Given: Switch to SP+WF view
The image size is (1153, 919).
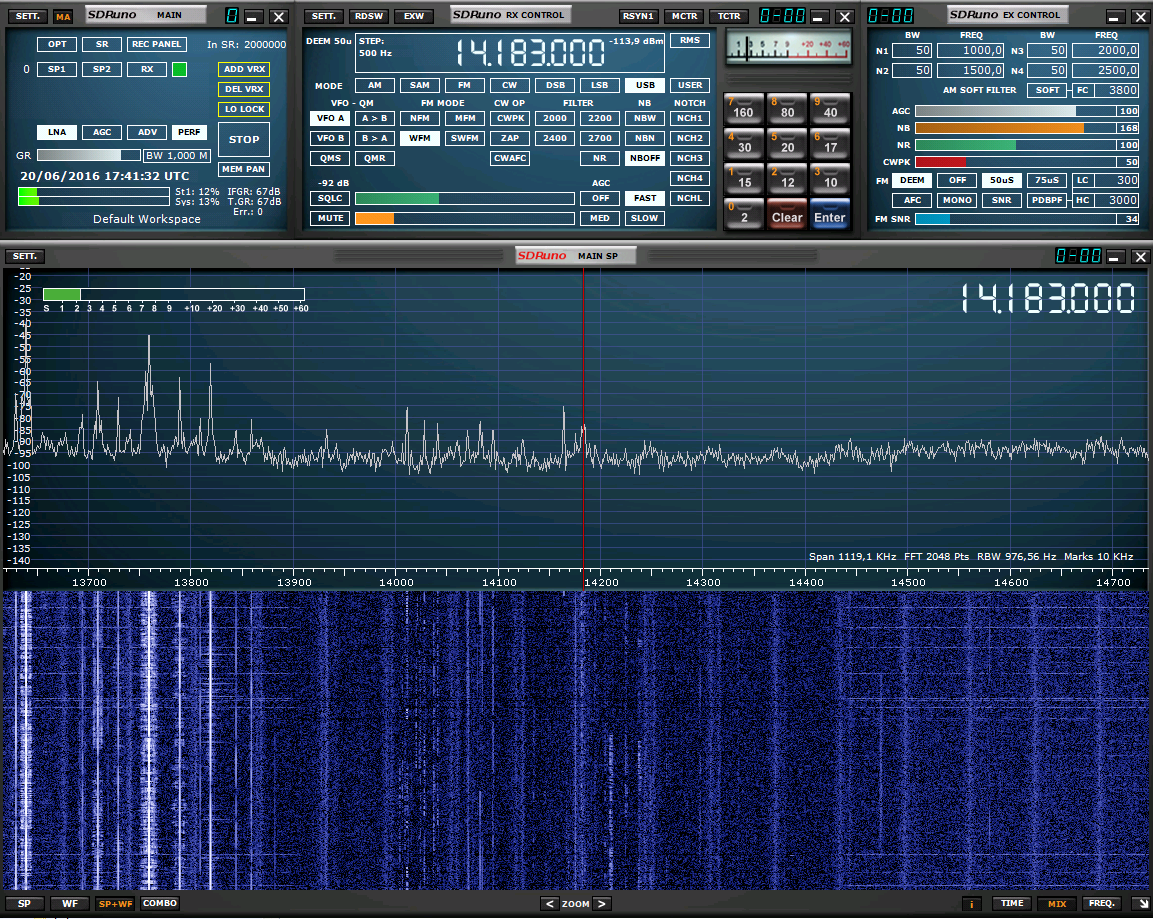Looking at the screenshot, I should point(115,904).
